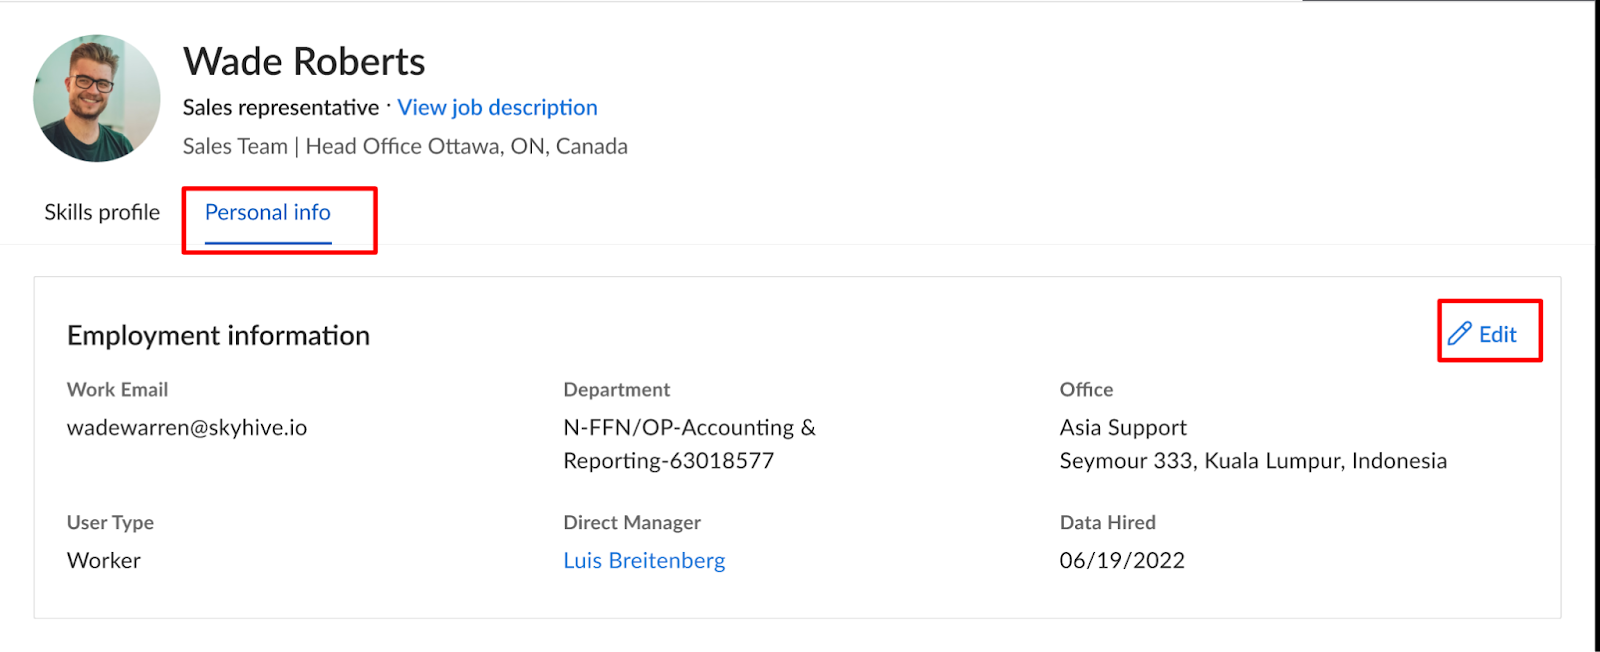Screen dimensions: 1600x652
Task: Click the Edit button label
Action: (1498, 334)
